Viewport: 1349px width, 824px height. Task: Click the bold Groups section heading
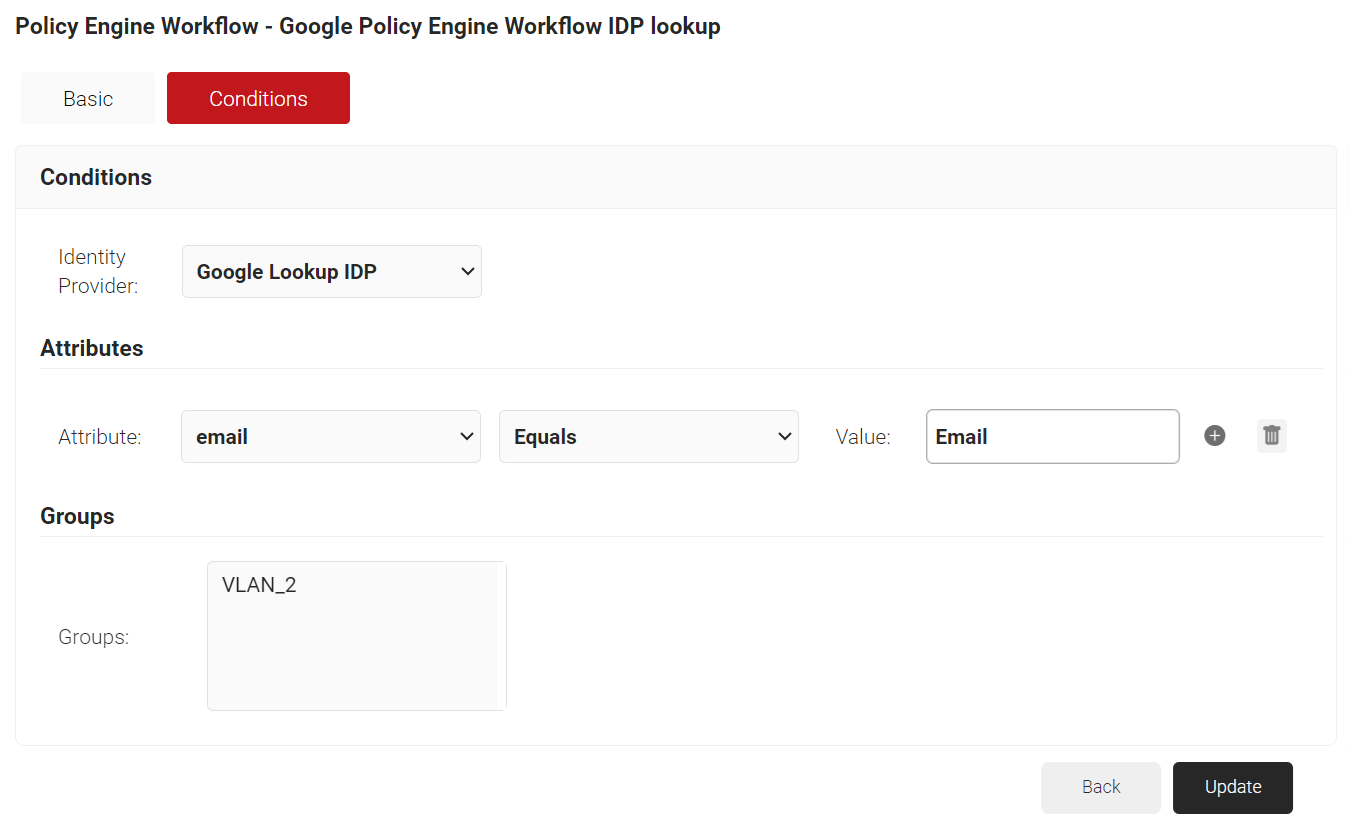(77, 516)
